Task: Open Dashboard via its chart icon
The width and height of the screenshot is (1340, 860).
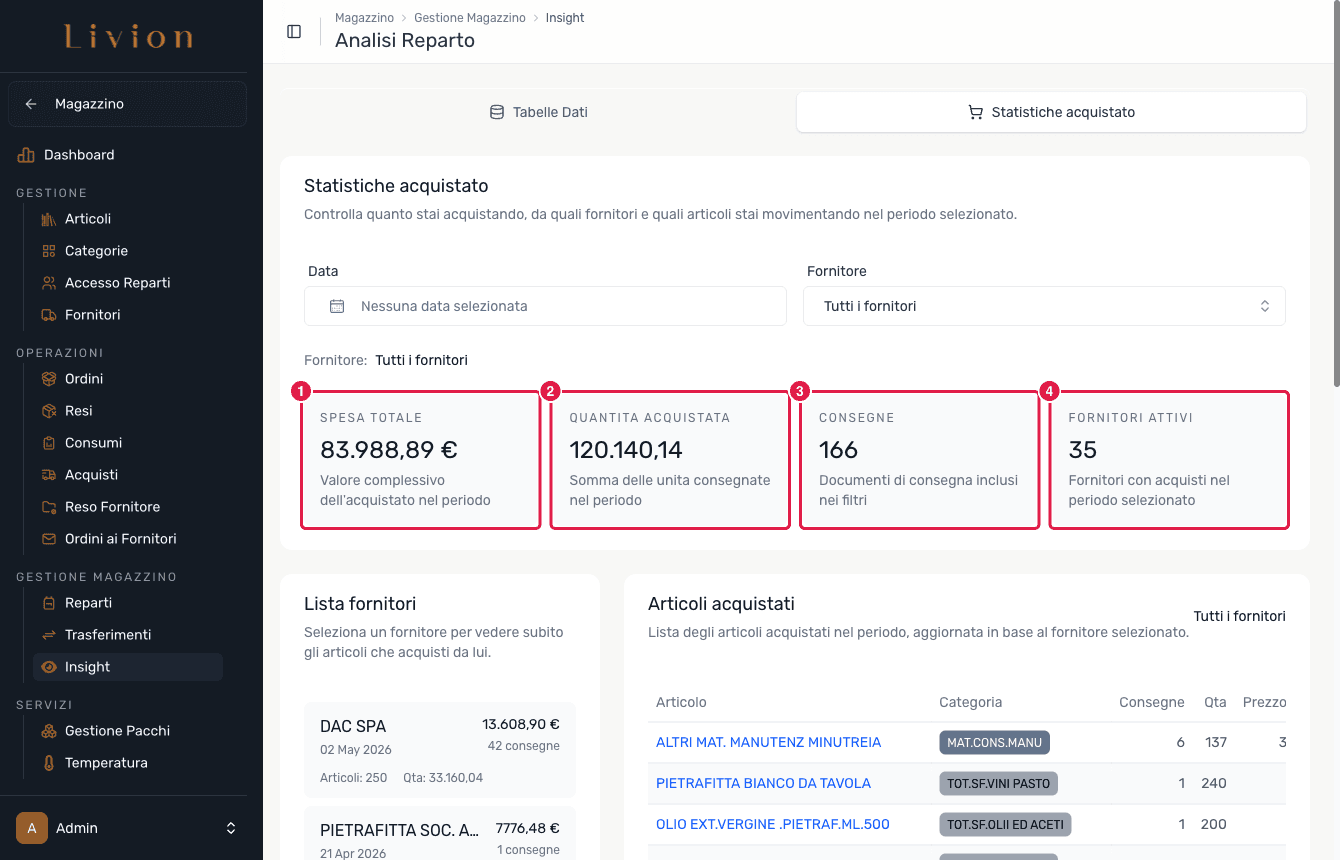Action: coord(26,155)
